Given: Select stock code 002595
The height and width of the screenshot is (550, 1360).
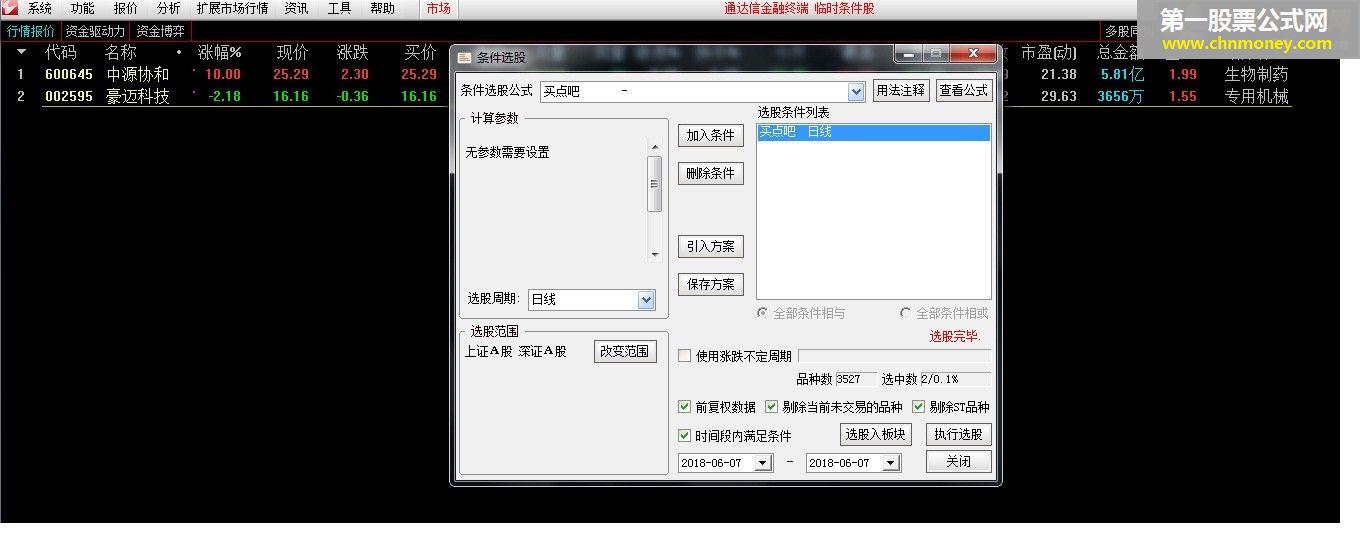Looking at the screenshot, I should tap(69, 96).
